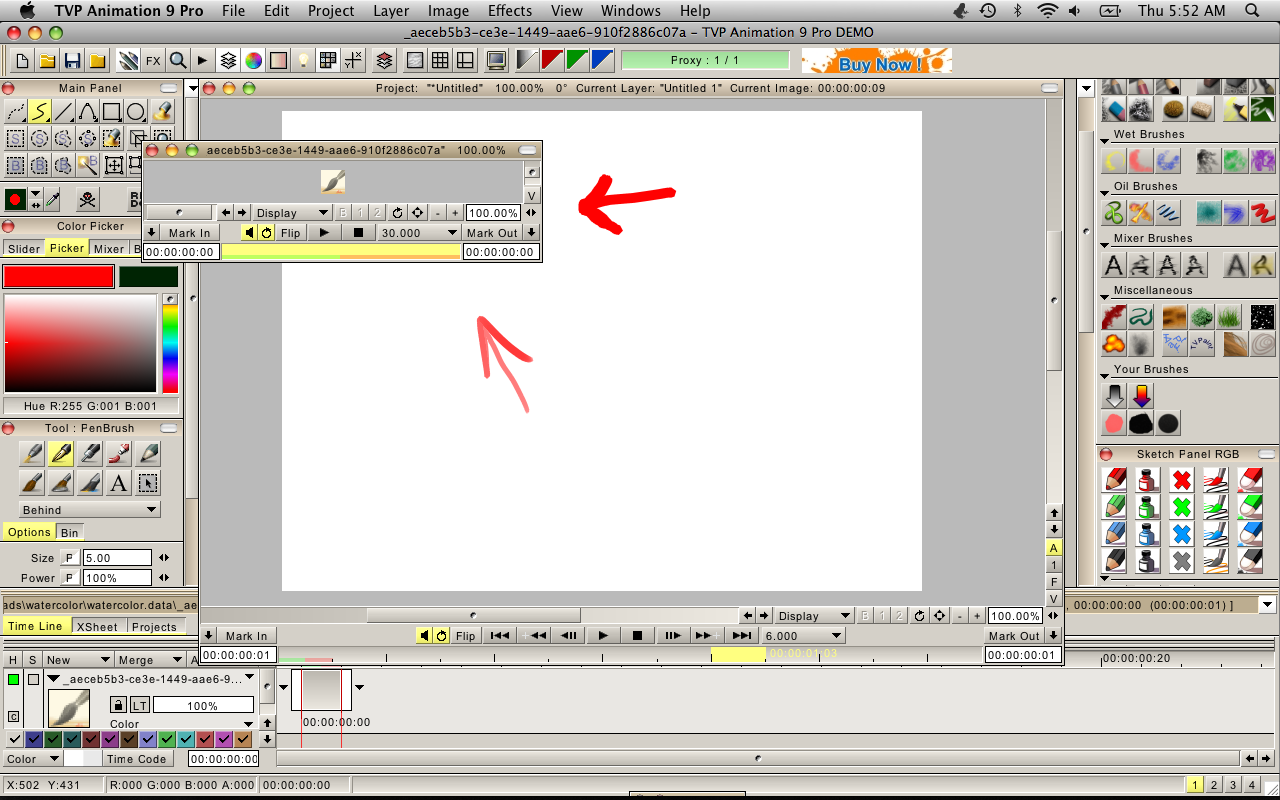Switch to the Mixer tab in Color Picker
1280x800 pixels.
tap(109, 249)
